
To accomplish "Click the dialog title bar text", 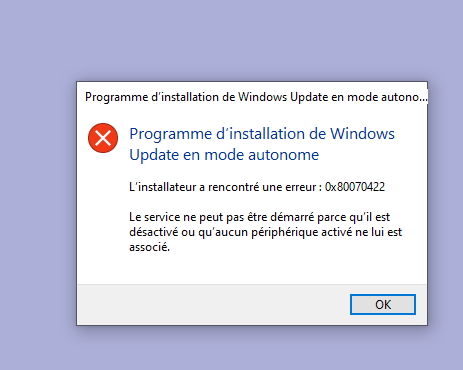I will (256, 97).
